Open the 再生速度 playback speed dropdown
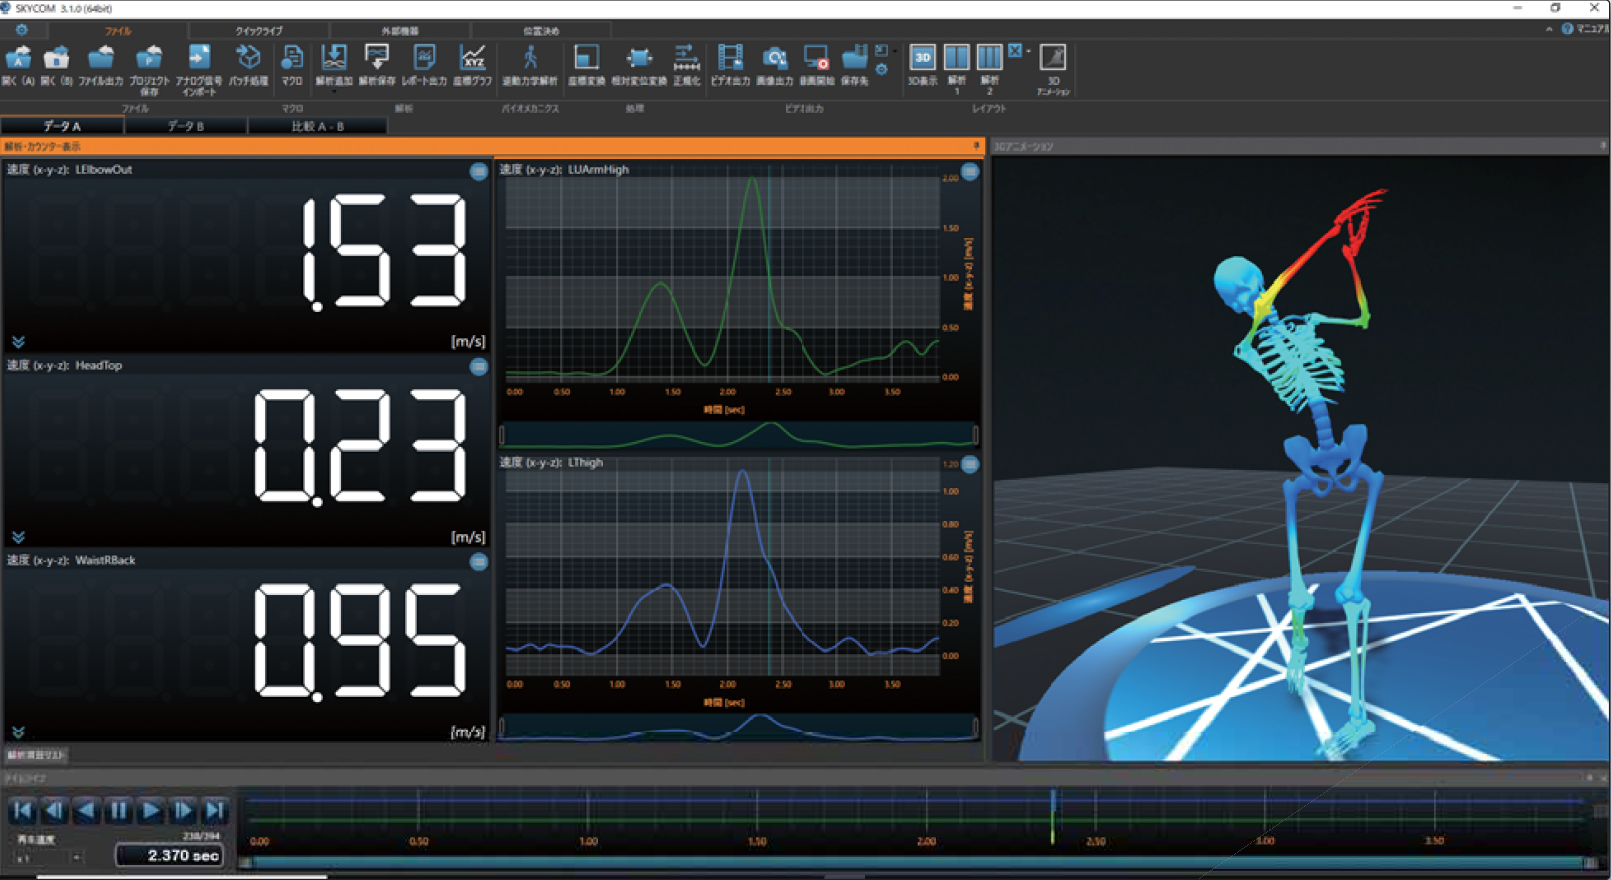This screenshot has height=880, width=1611. pyautogui.click(x=76, y=857)
